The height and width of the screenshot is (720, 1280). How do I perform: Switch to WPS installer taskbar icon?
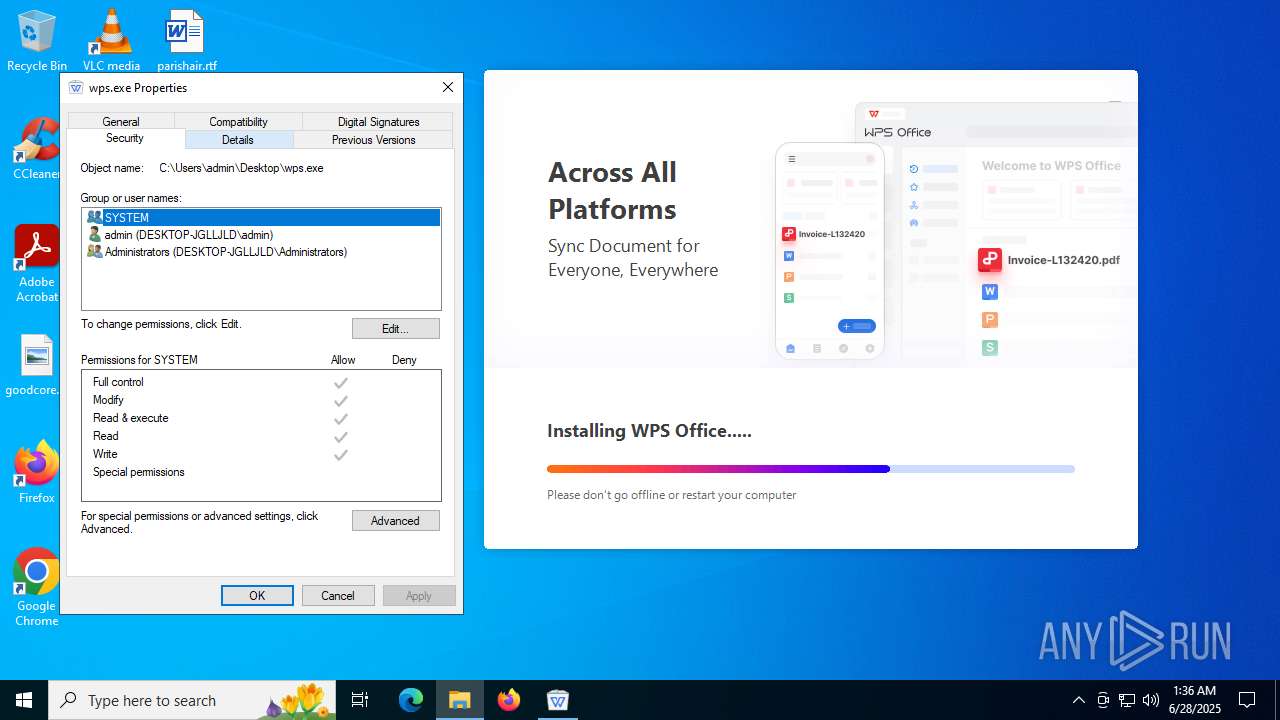(558, 700)
